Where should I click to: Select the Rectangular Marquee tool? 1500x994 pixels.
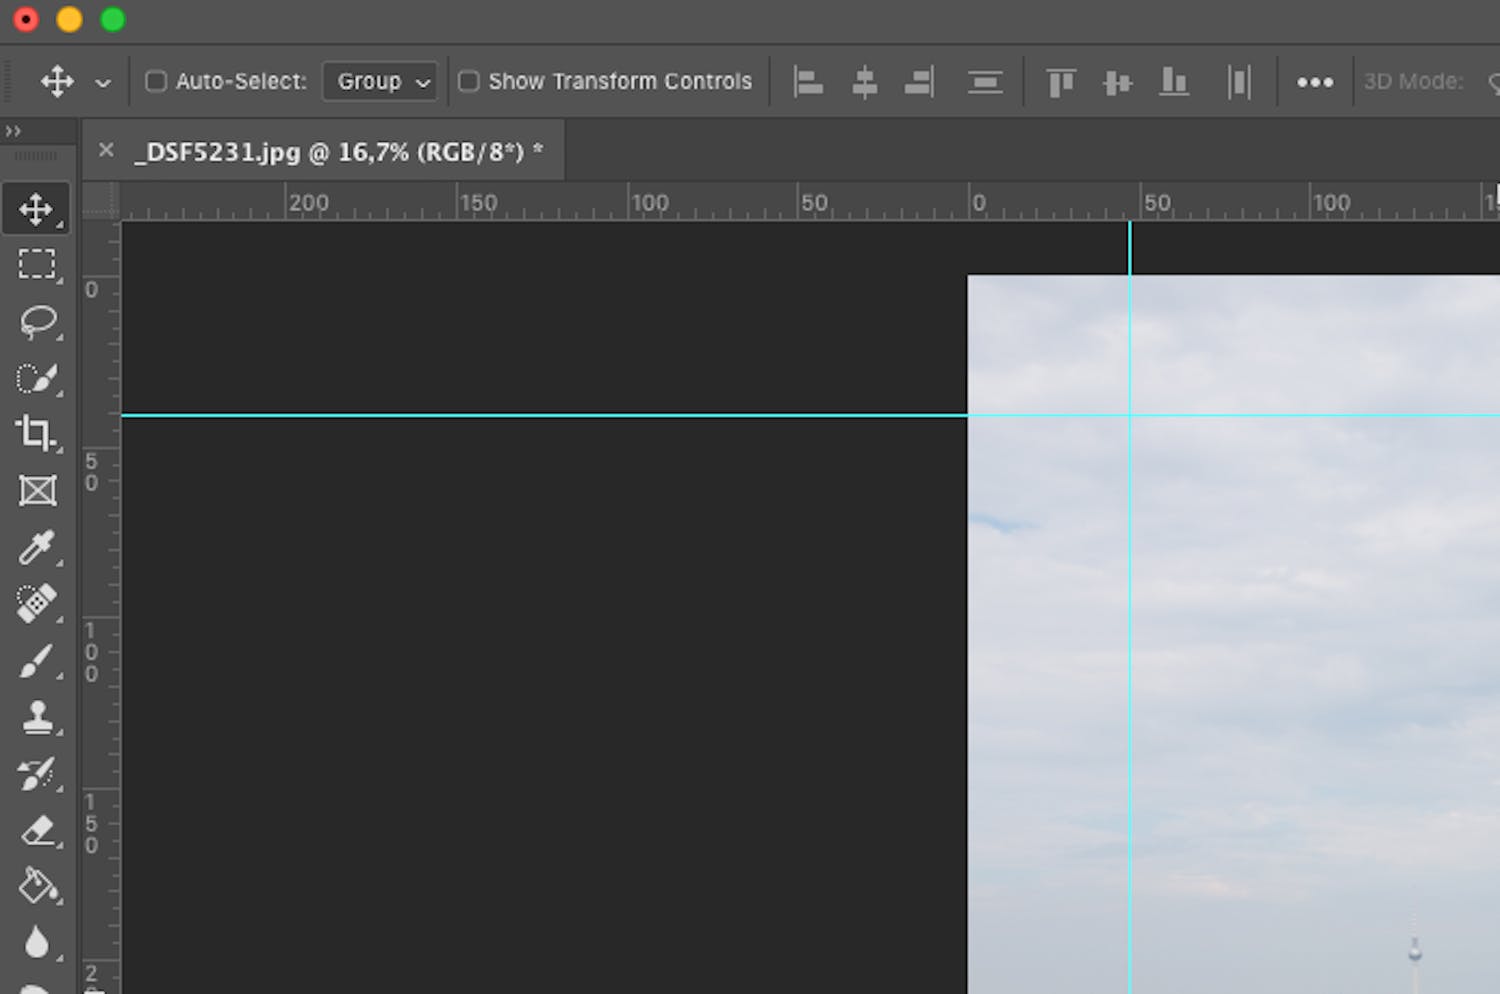click(x=37, y=265)
